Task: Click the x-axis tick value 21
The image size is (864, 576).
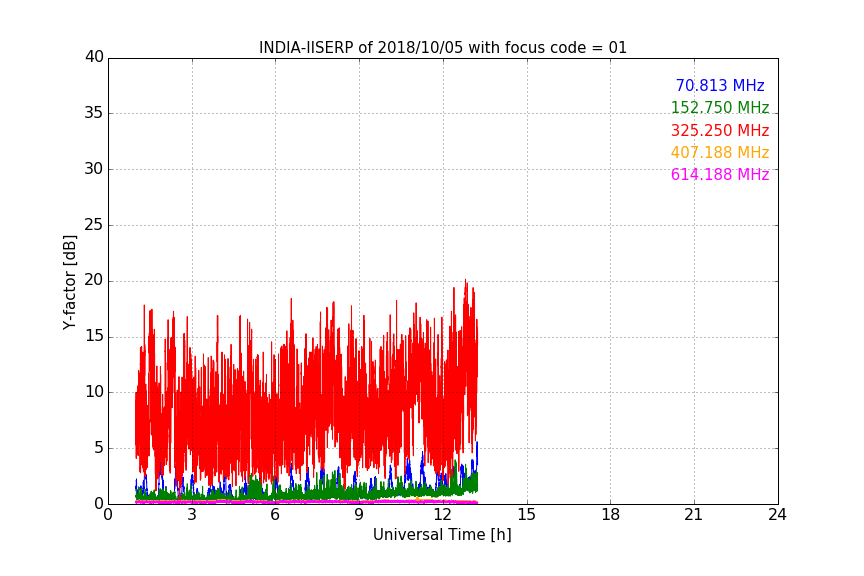Action: (x=694, y=515)
